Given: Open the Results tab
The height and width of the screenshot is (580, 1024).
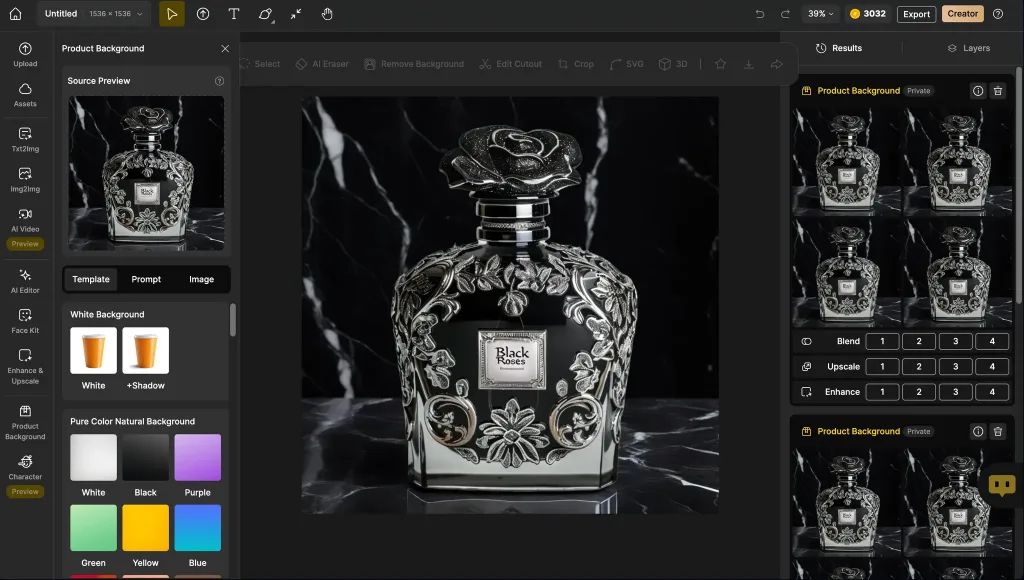Looking at the screenshot, I should point(839,48).
